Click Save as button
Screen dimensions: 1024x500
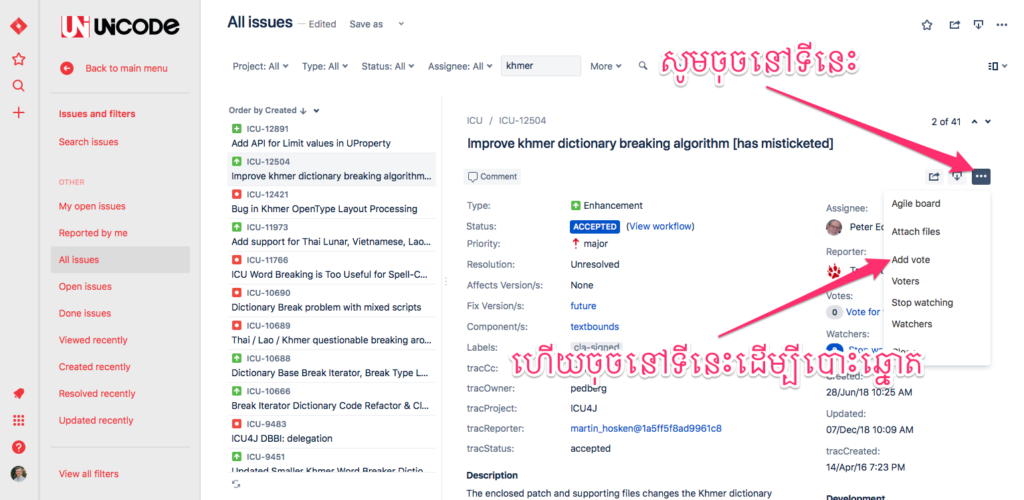click(366, 24)
